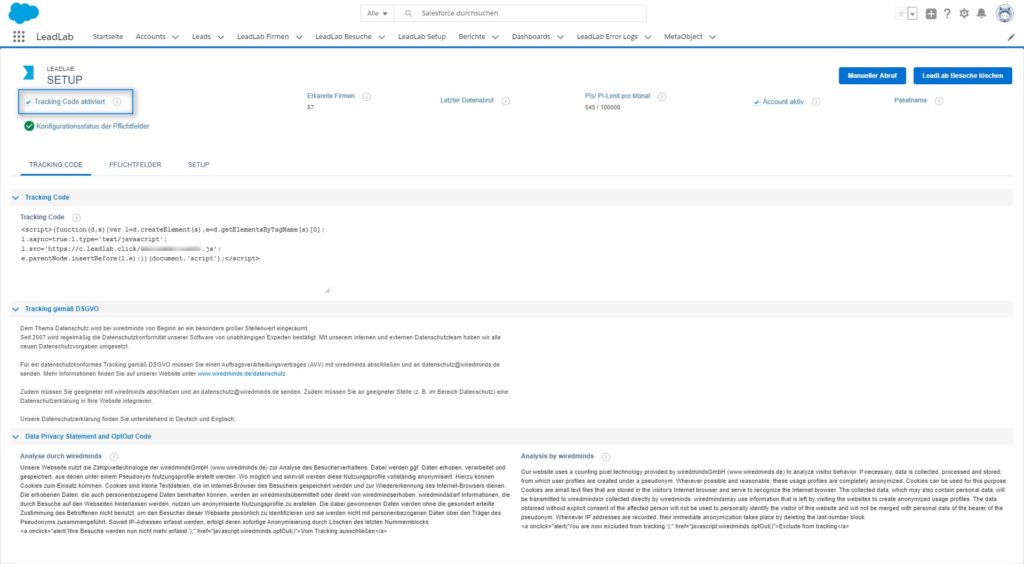Screen dimensions: 1024x564
Task: Show info for PIs/PI-Limit pro Monat
Action: [662, 97]
